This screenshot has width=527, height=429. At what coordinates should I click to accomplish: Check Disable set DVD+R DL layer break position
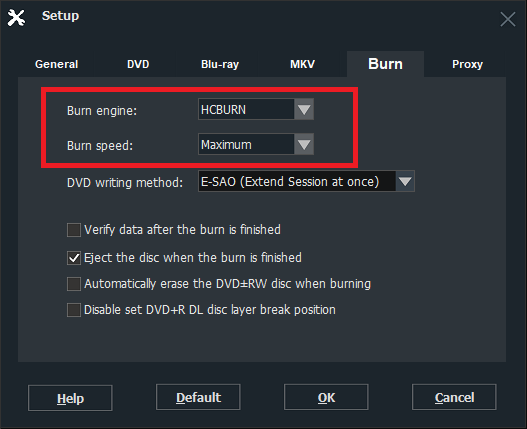click(74, 310)
